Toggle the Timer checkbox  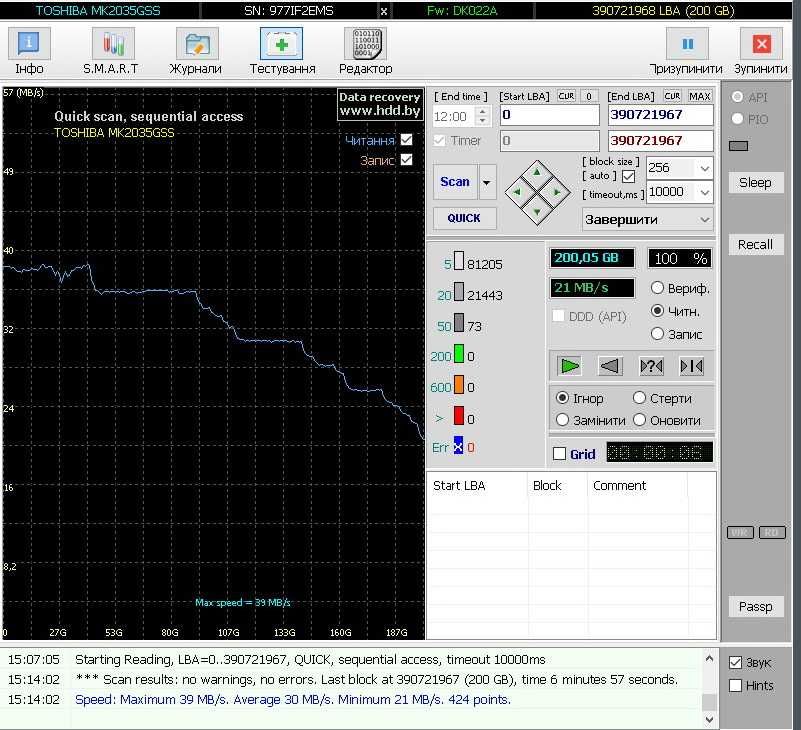tap(439, 140)
